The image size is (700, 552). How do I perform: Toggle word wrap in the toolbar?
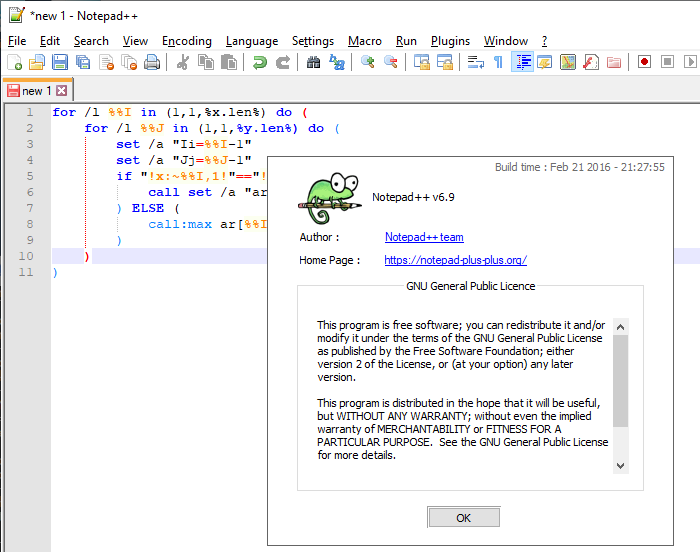(475, 62)
